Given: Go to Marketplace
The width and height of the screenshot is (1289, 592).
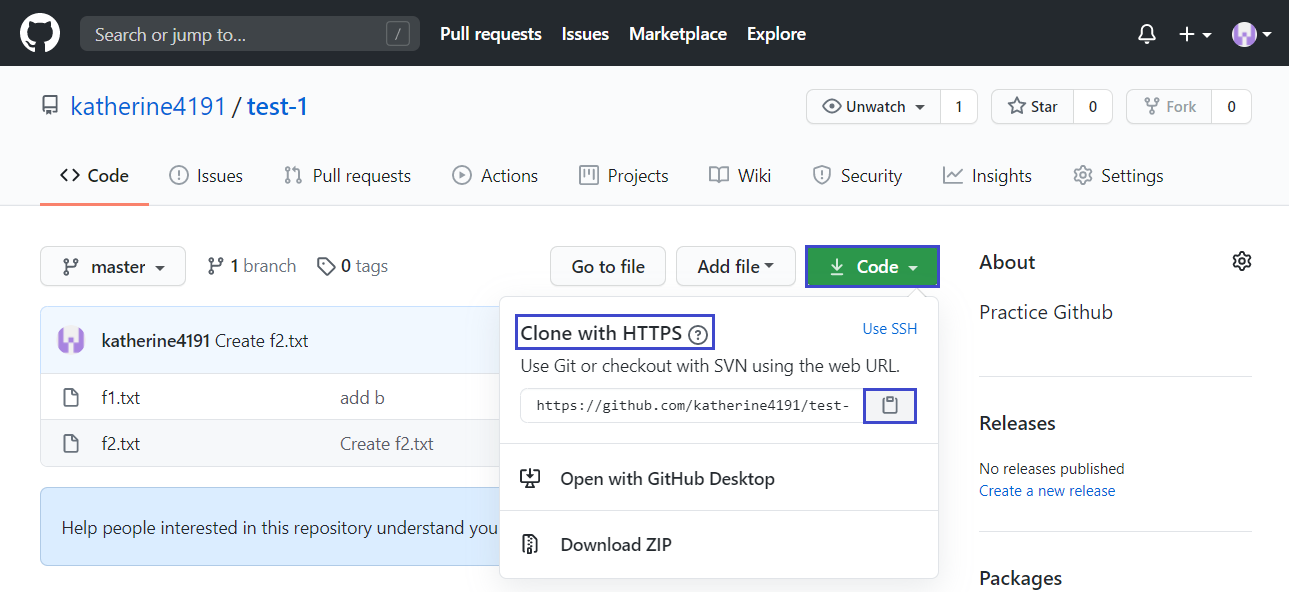Looking at the screenshot, I should pyautogui.click(x=678, y=34).
